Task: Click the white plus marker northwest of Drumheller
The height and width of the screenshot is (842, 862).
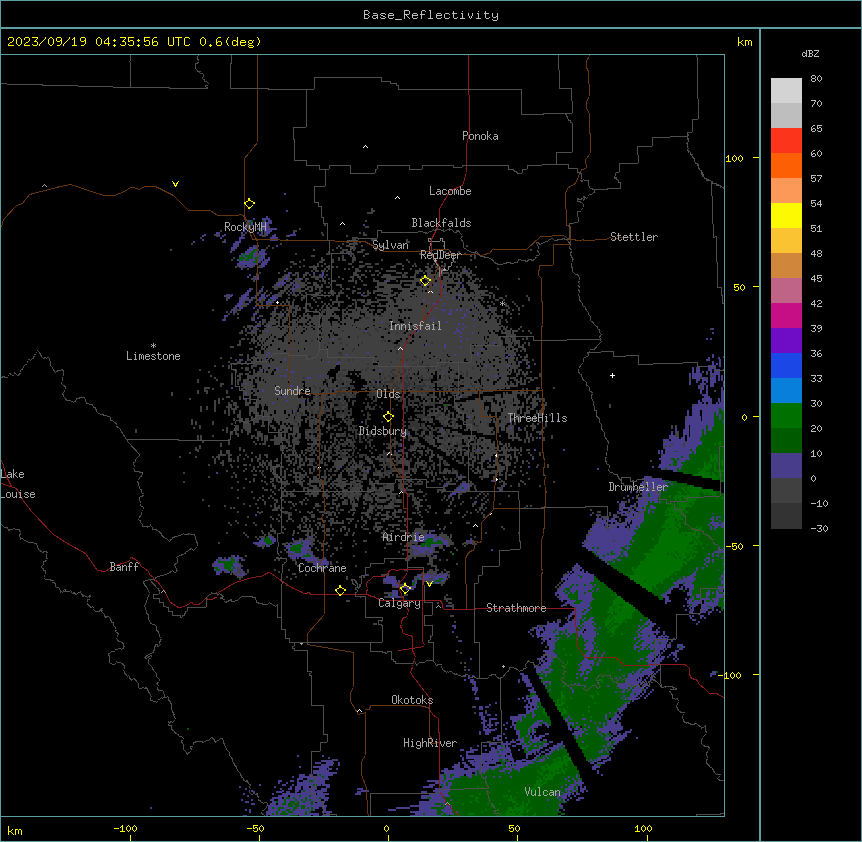Action: [x=612, y=376]
